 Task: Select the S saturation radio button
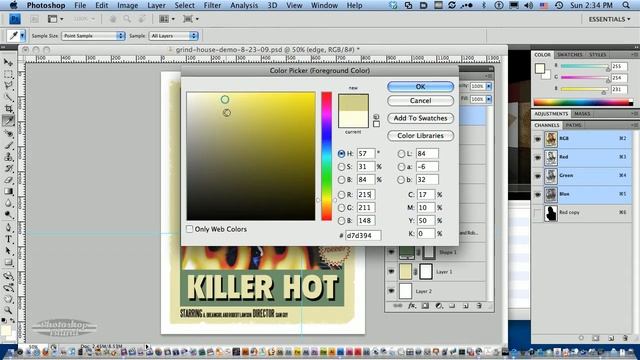342,167
